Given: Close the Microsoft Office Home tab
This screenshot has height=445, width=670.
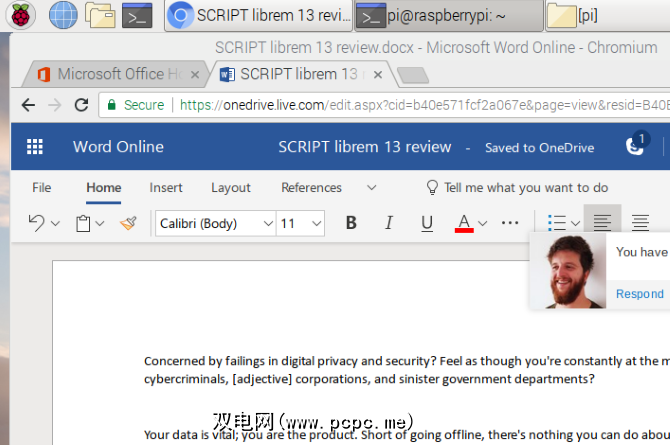Looking at the screenshot, I should 195,75.
